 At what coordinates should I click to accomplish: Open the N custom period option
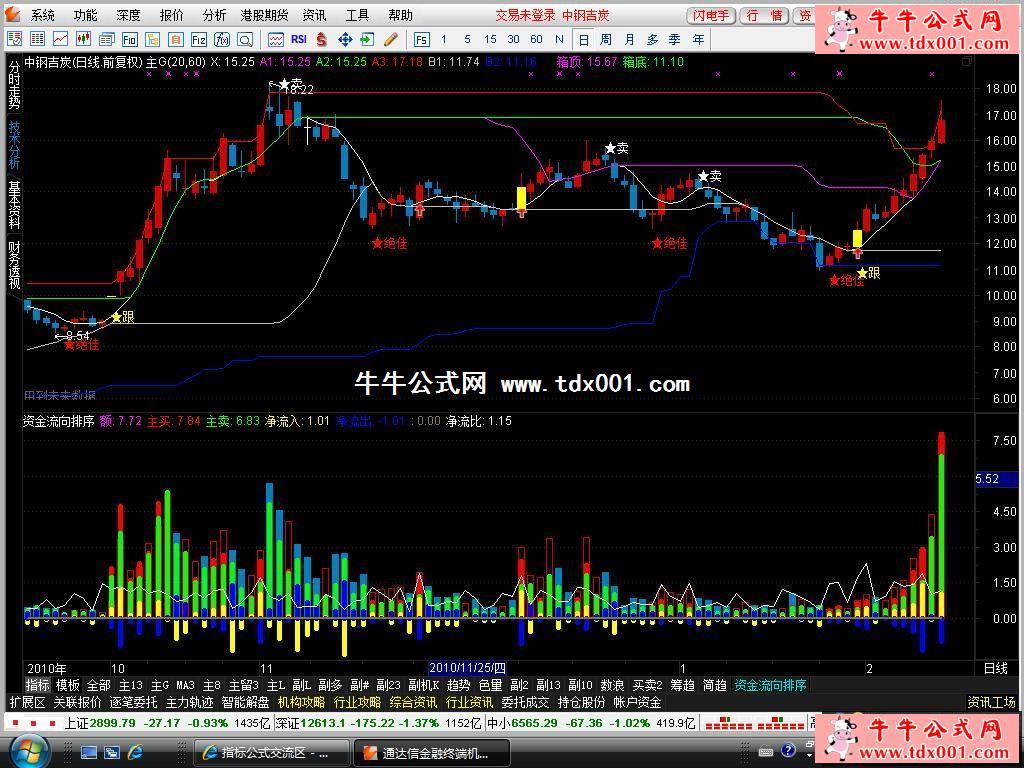coord(559,40)
